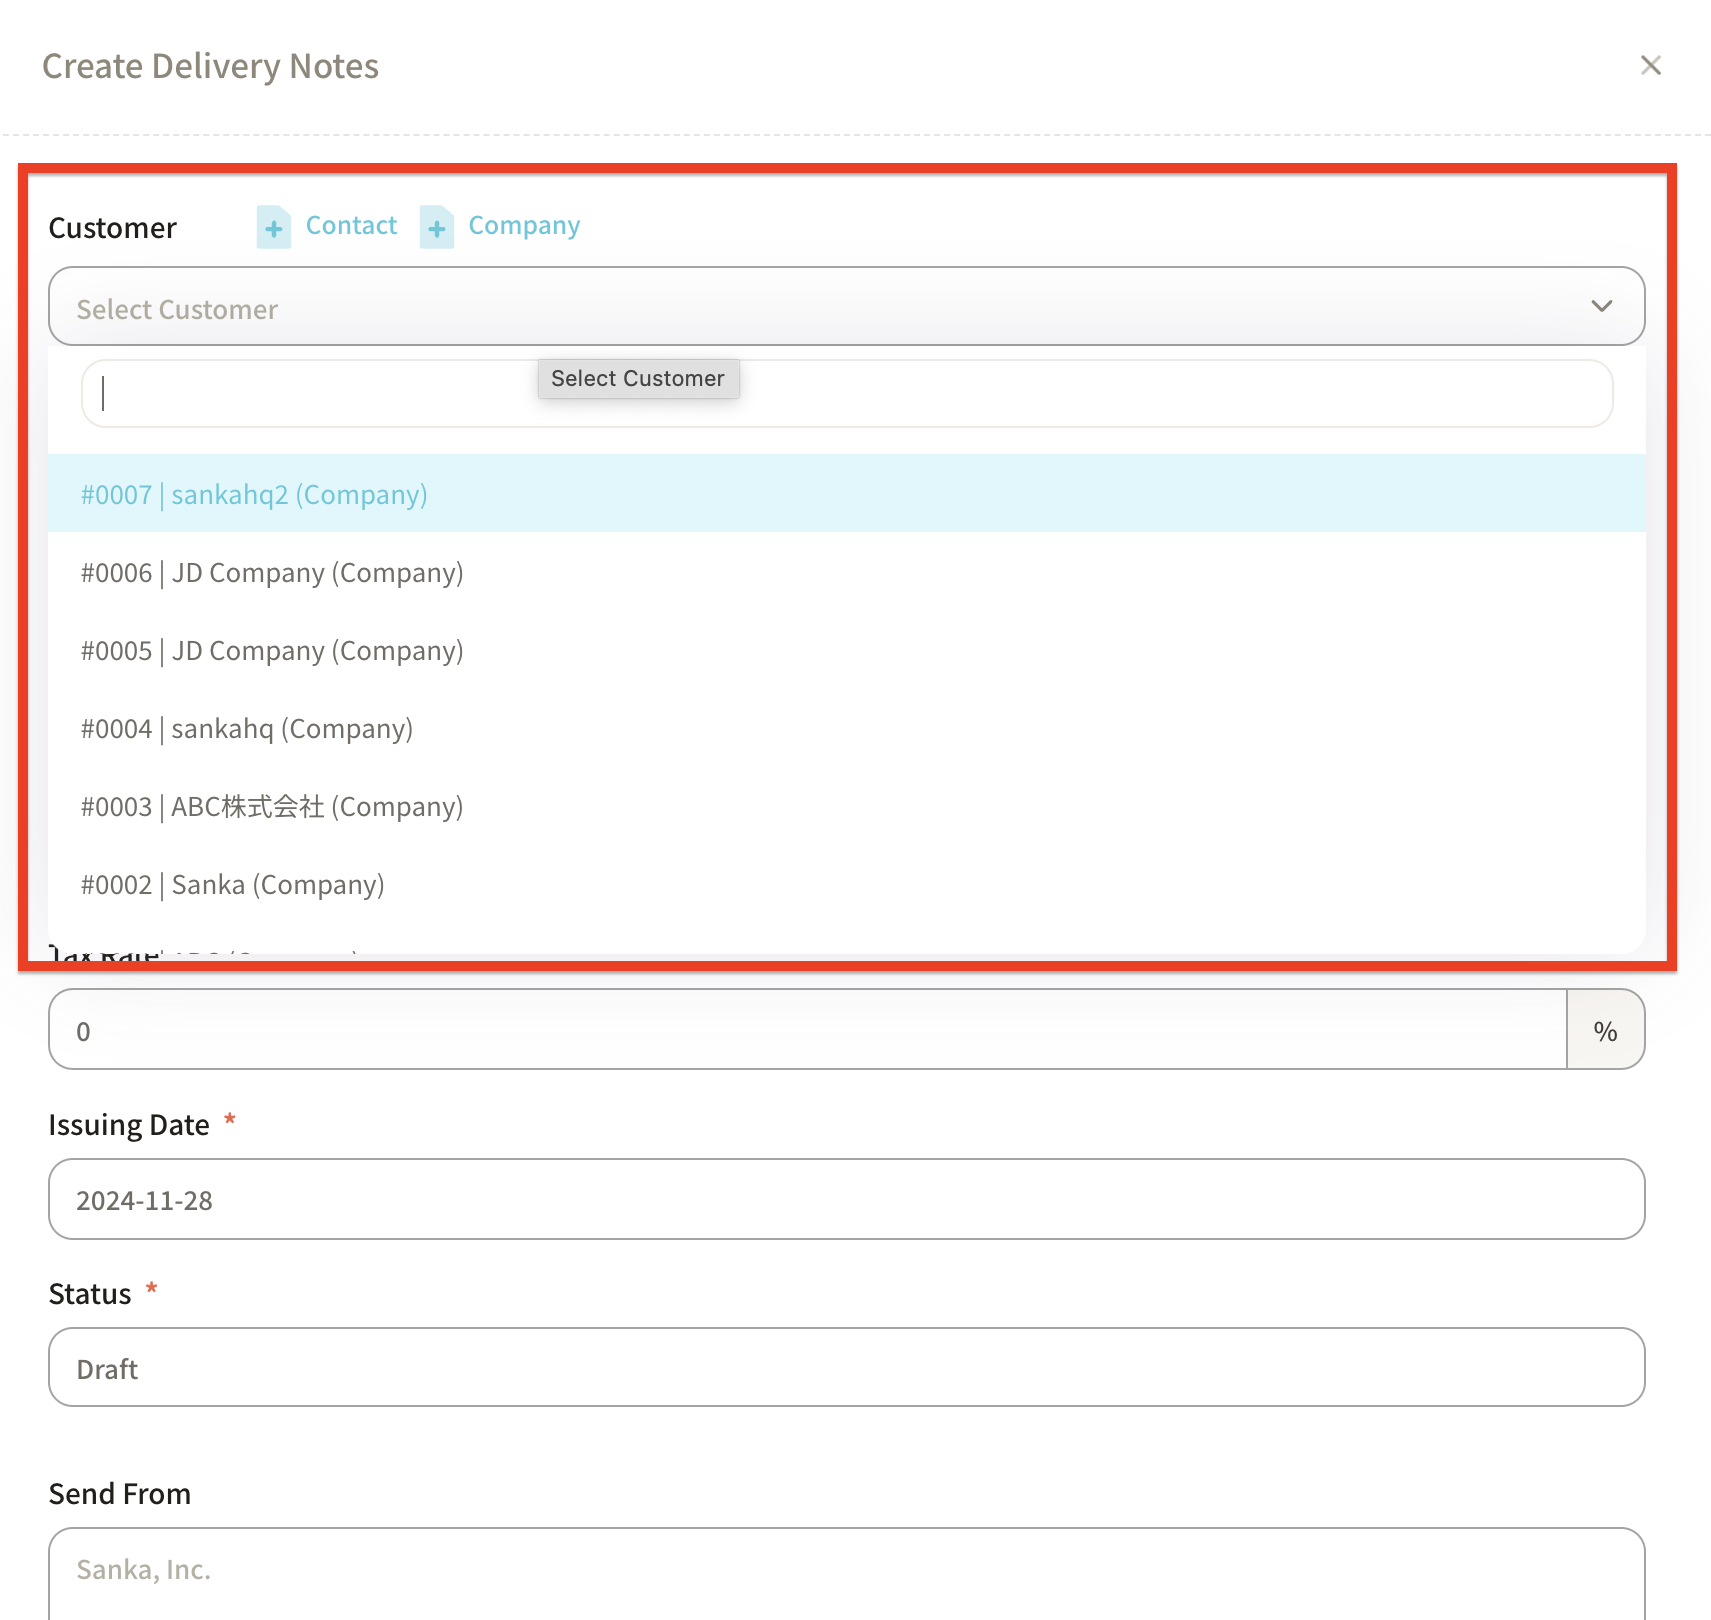The width and height of the screenshot is (1711, 1620).
Task: Click the add Company plus icon
Action: [436, 227]
